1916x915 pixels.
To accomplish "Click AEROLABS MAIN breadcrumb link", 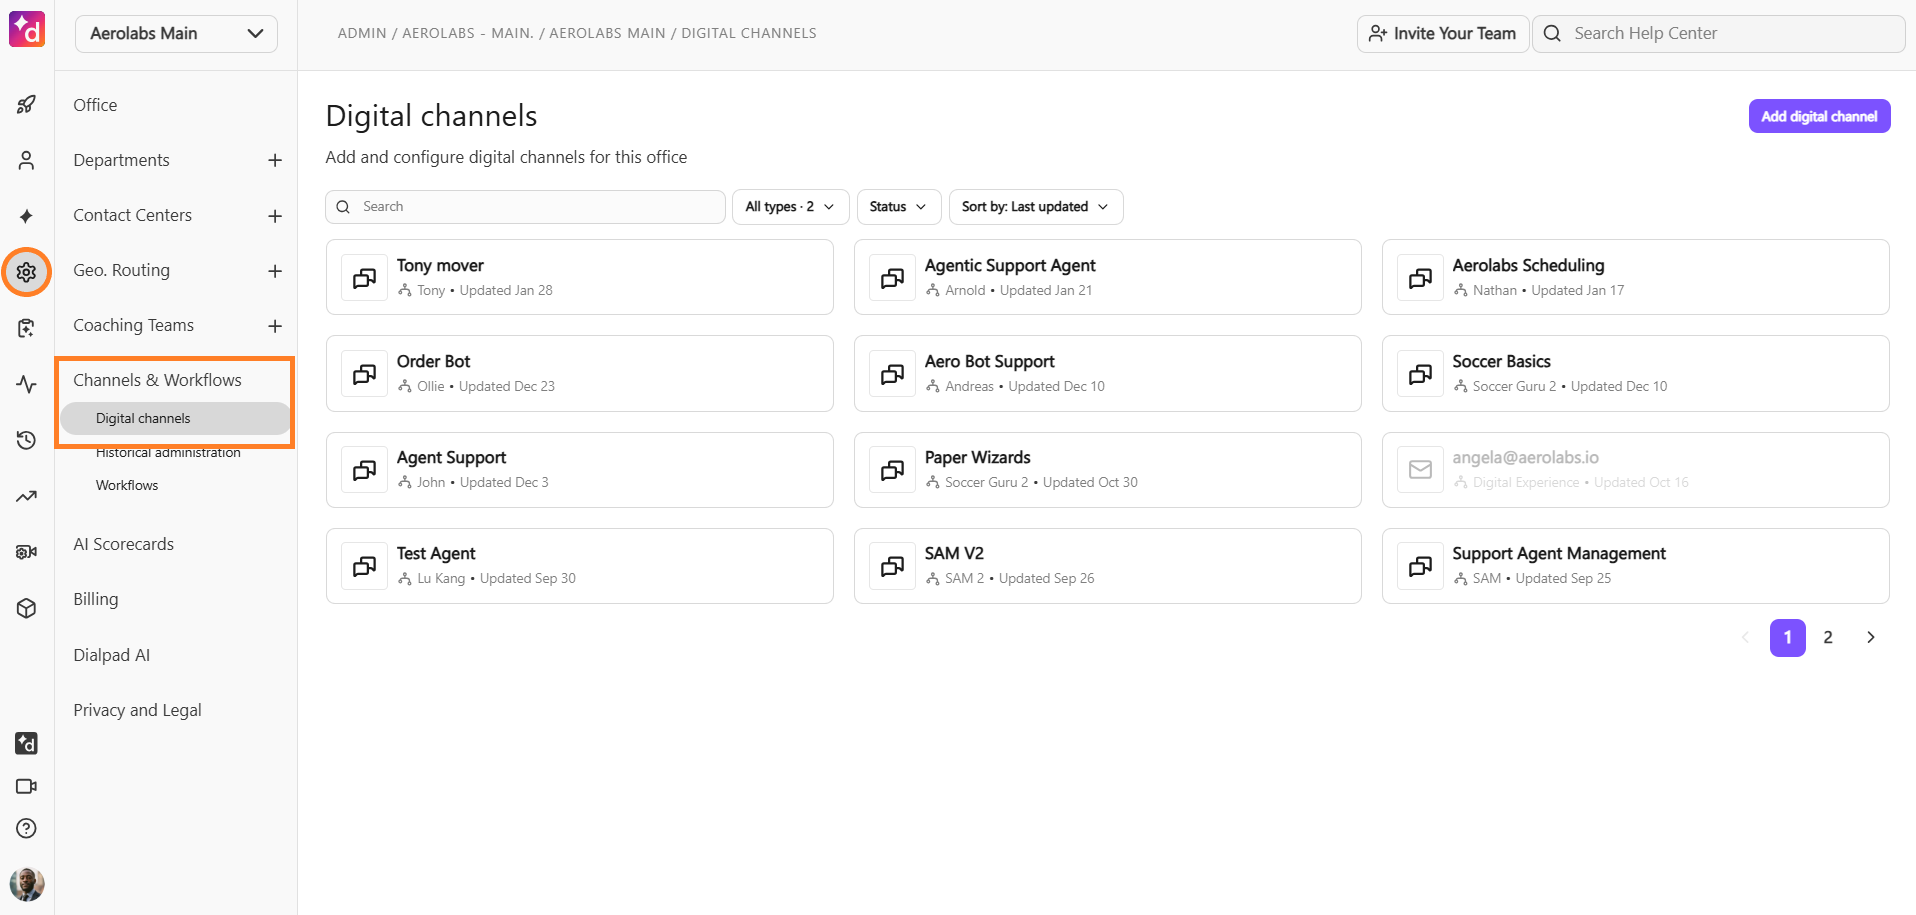I will (x=607, y=33).
